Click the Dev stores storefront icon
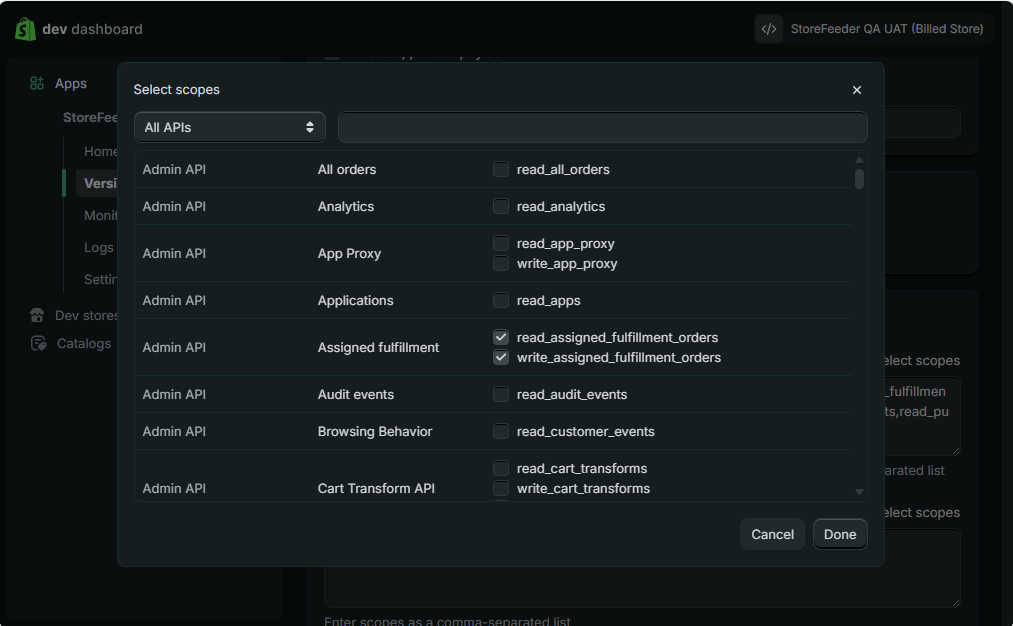The image size is (1013, 626). [x=37, y=315]
